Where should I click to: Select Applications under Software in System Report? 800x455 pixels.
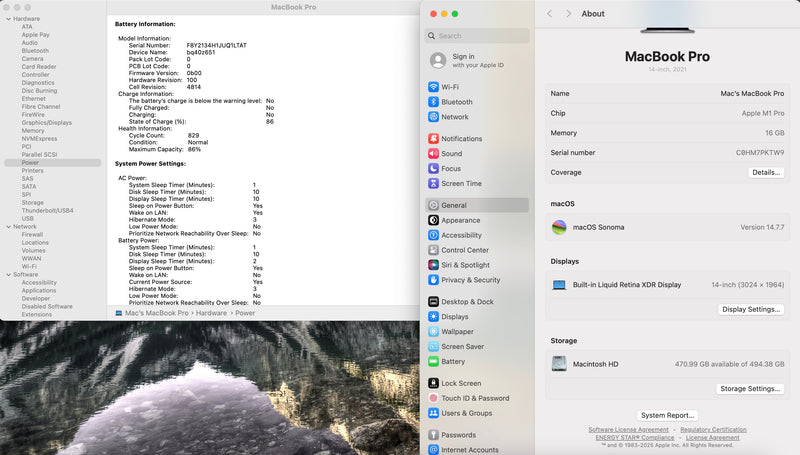click(39, 290)
